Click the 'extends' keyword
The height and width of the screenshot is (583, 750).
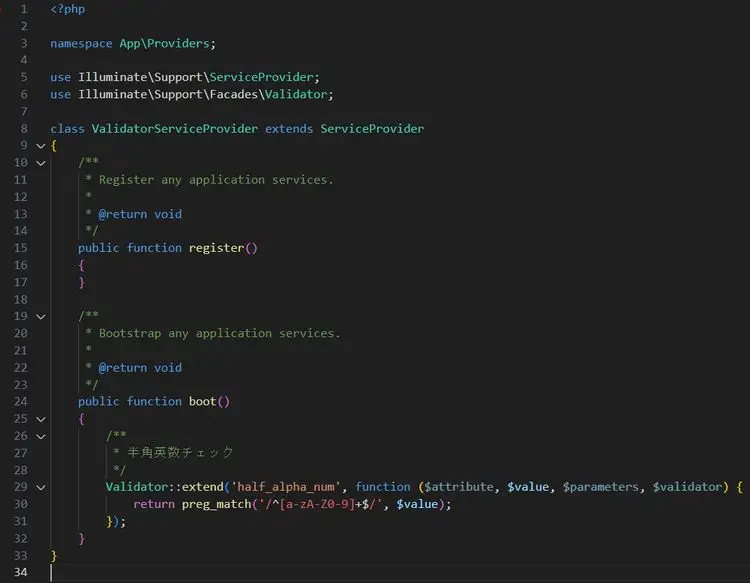(x=289, y=129)
